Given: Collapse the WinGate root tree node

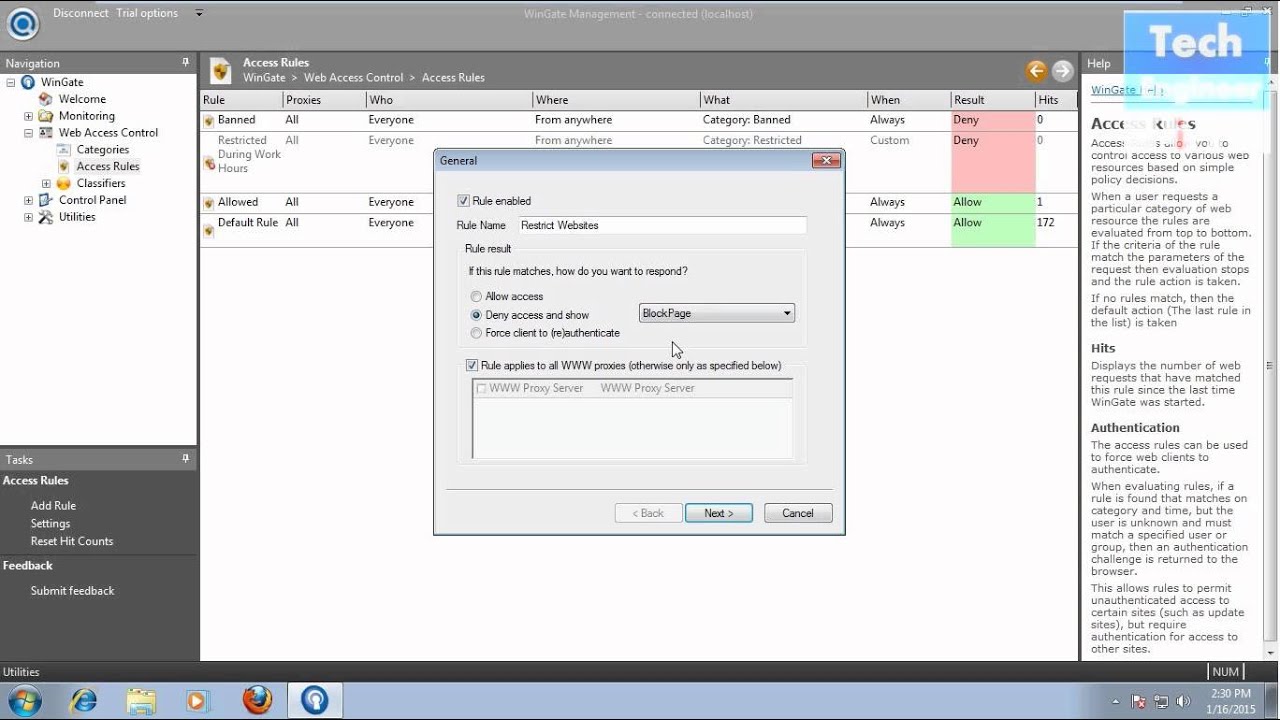Looking at the screenshot, I should pos(11,82).
